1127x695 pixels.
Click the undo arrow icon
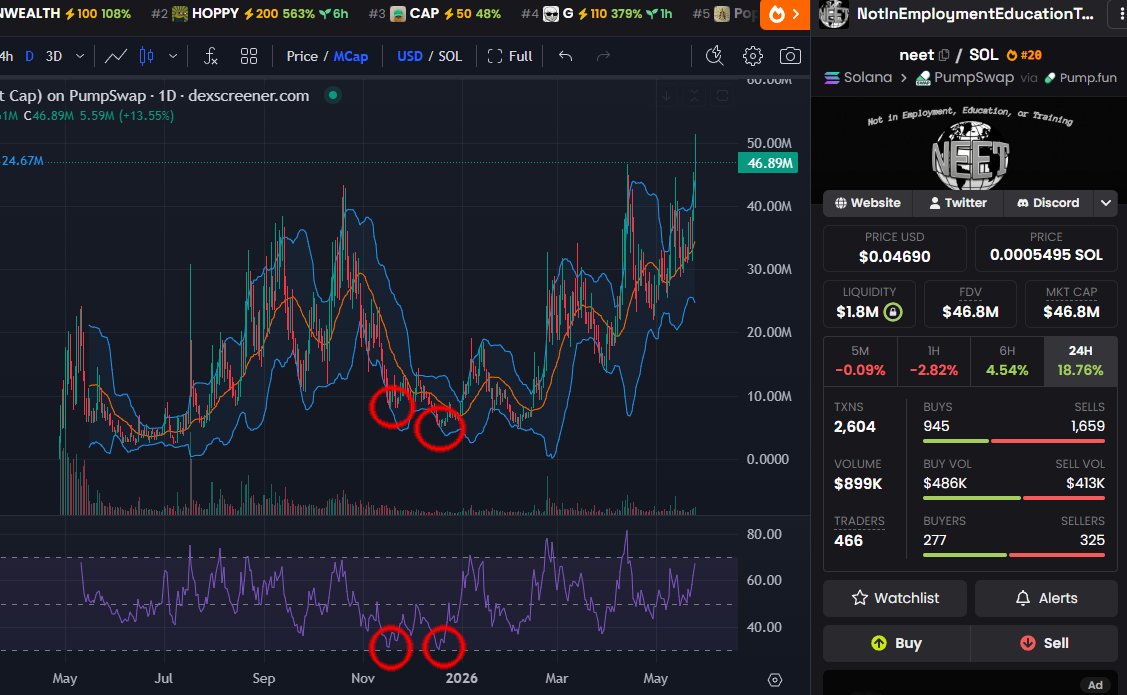[x=566, y=56]
